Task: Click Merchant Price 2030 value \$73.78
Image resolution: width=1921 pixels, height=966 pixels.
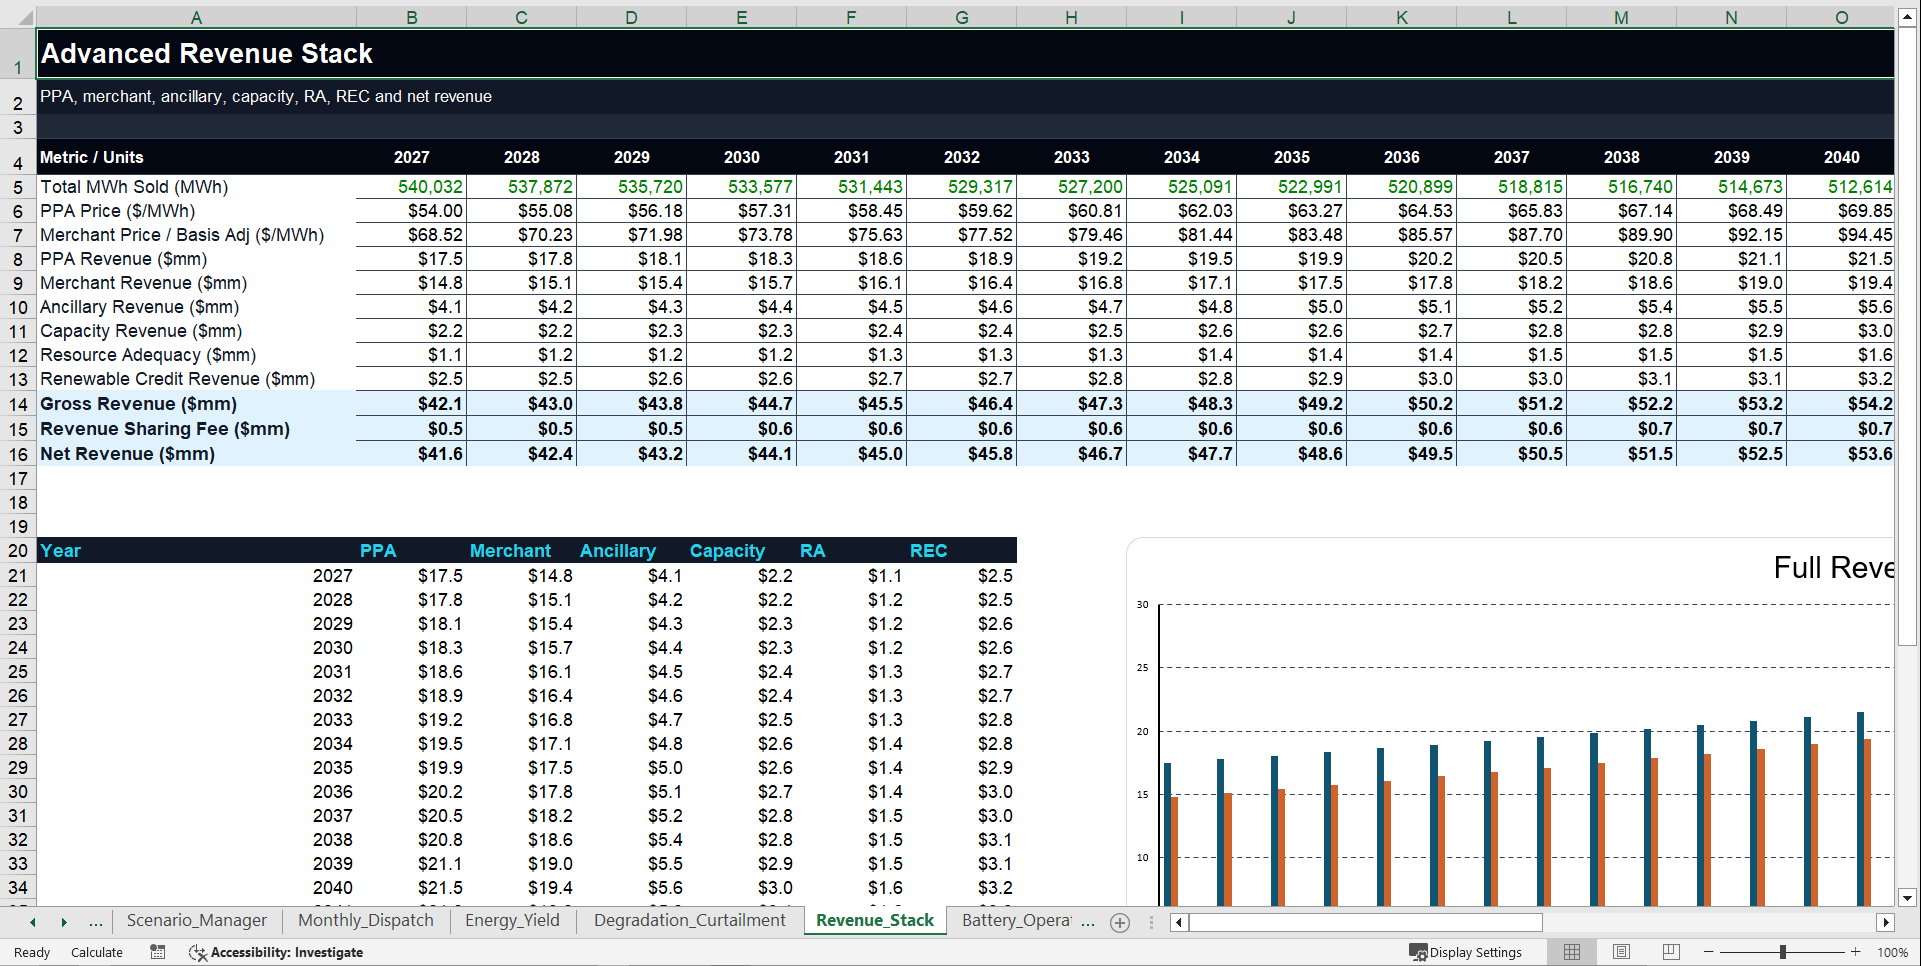Action: (x=741, y=235)
